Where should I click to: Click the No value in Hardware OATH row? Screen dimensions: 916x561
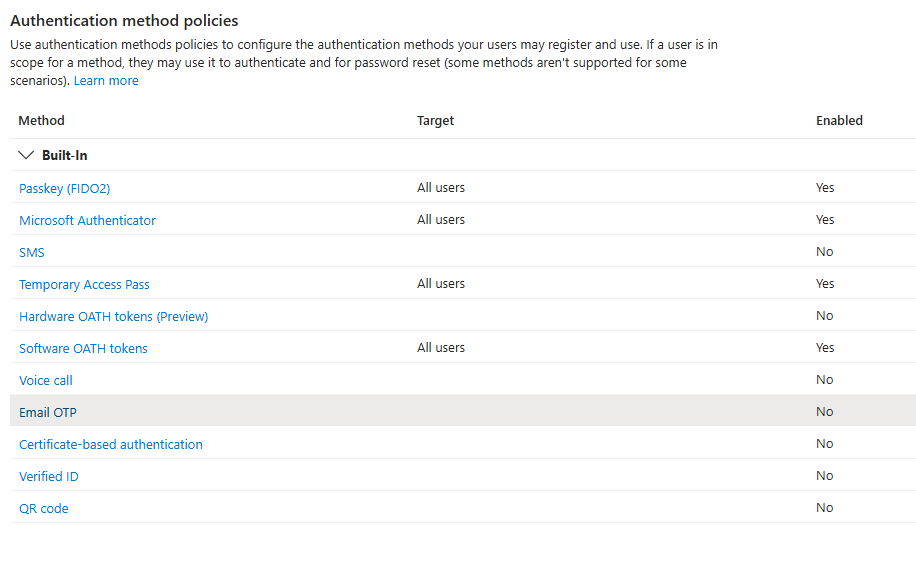click(x=824, y=316)
